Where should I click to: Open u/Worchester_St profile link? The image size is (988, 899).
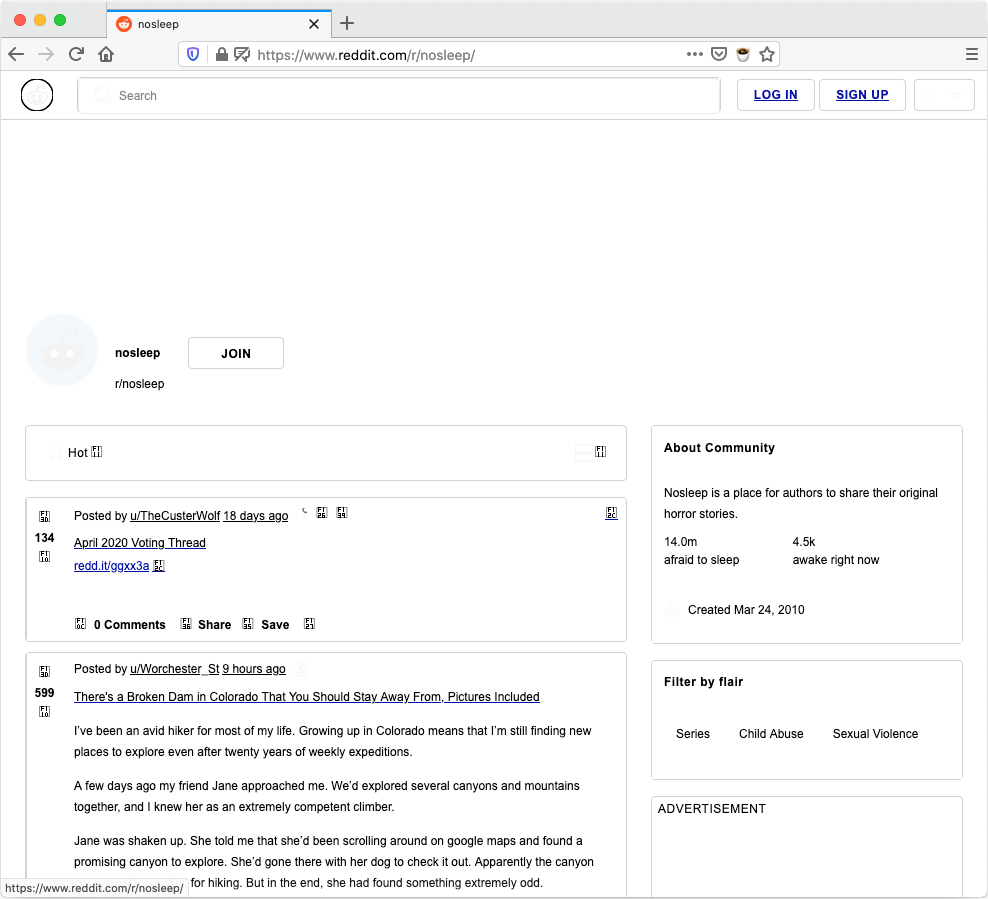point(175,669)
